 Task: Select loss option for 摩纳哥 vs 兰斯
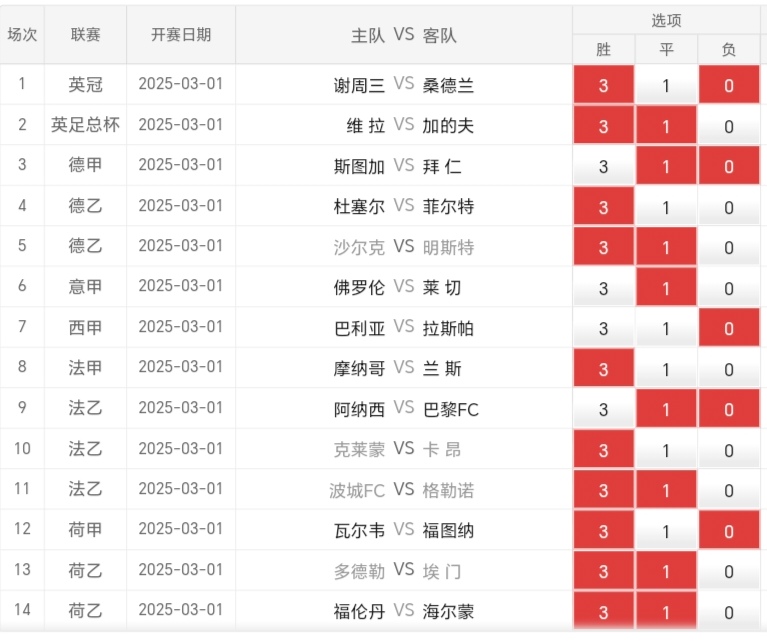tap(729, 369)
